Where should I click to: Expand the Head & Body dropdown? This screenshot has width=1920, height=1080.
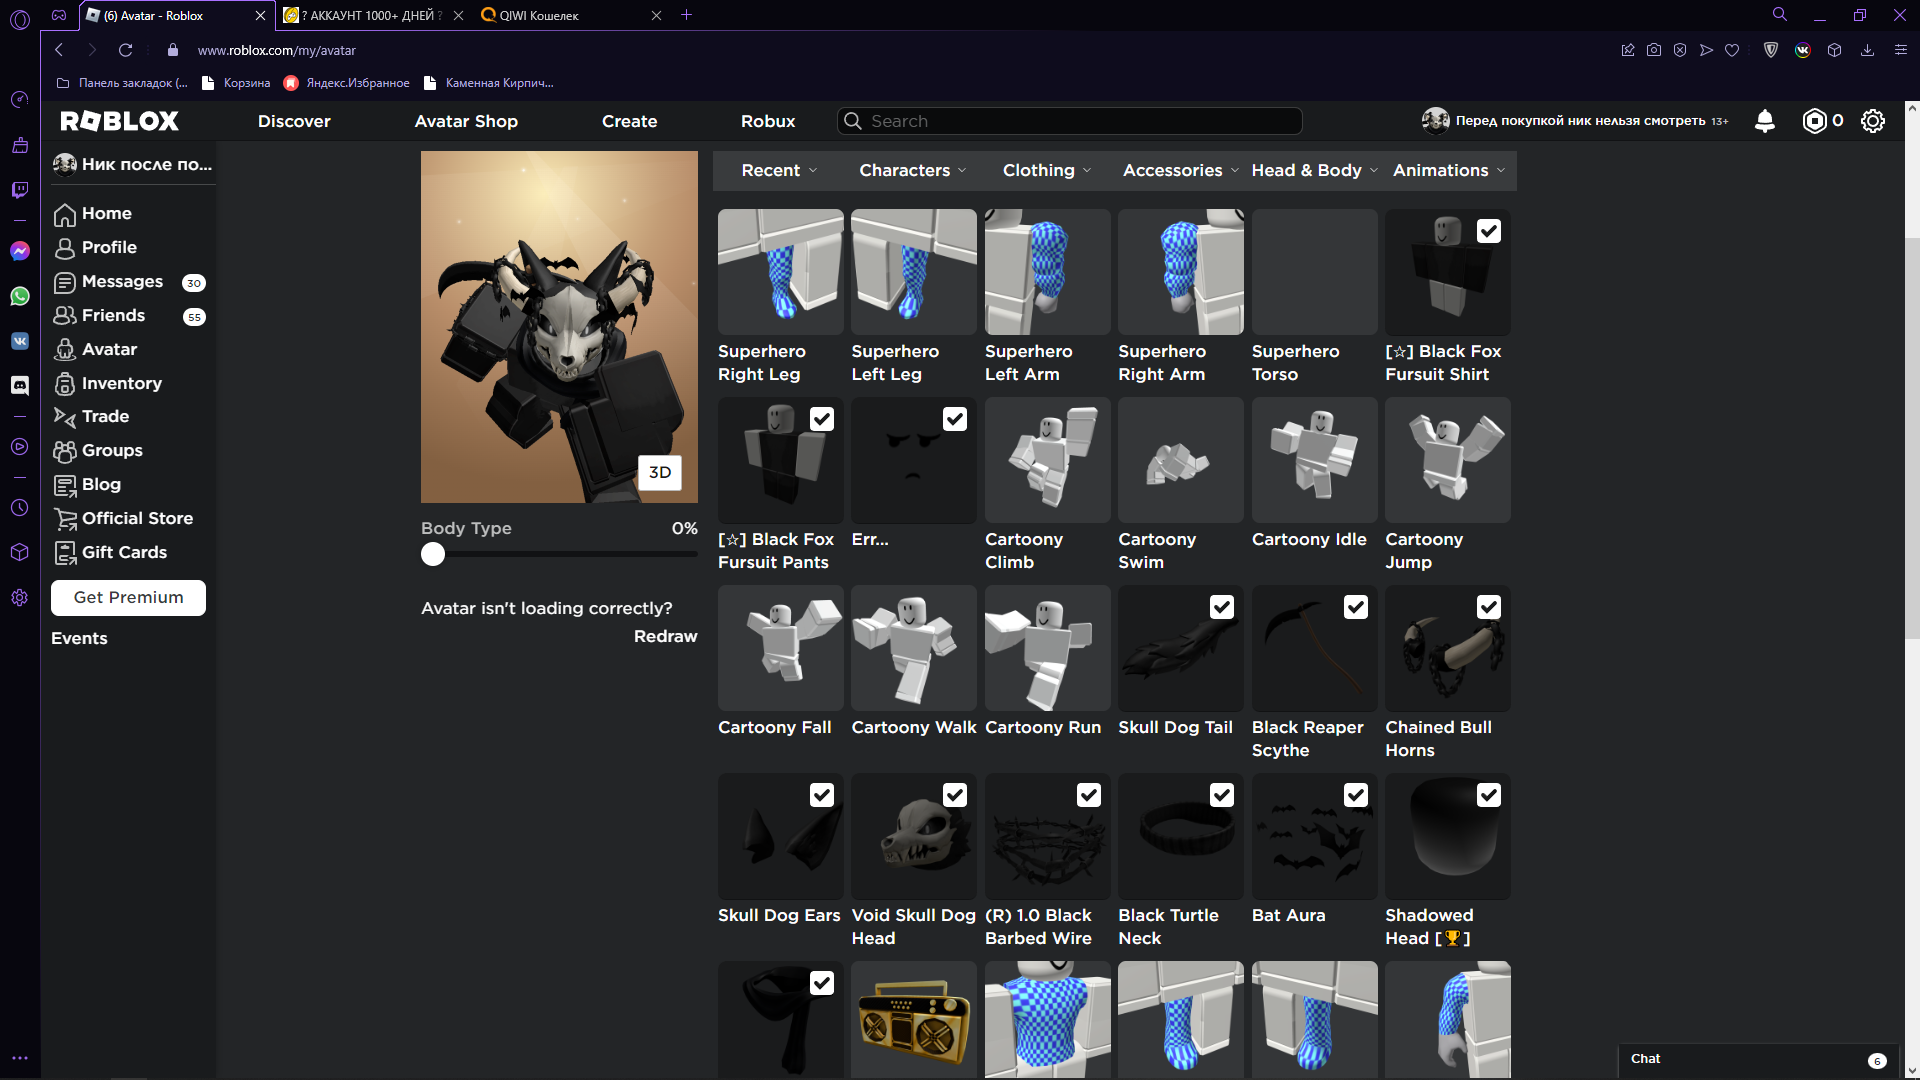(1314, 170)
